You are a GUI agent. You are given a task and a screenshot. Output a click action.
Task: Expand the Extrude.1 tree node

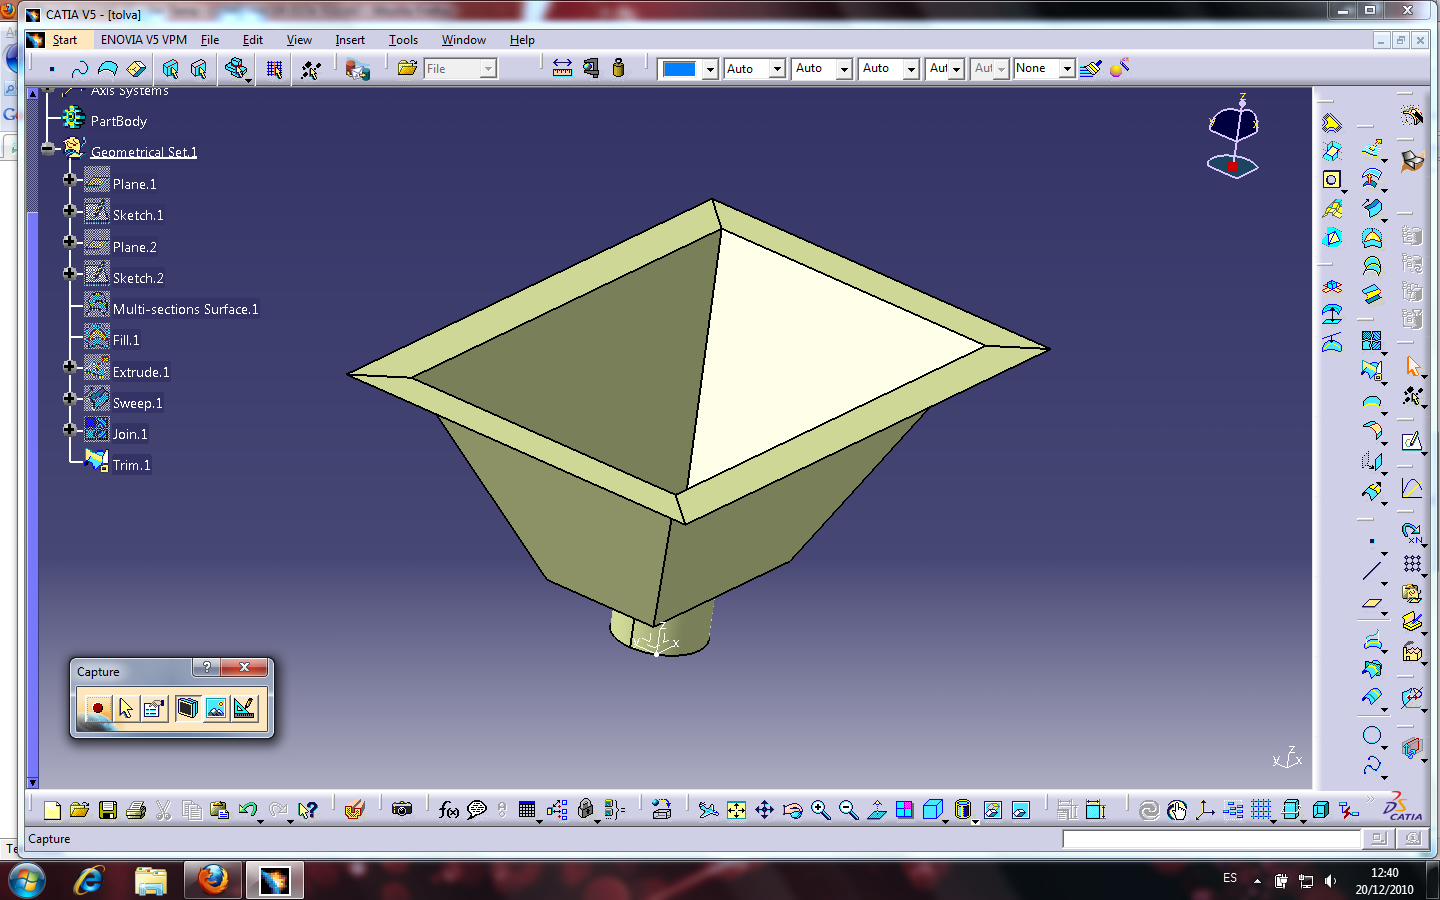[x=69, y=367]
